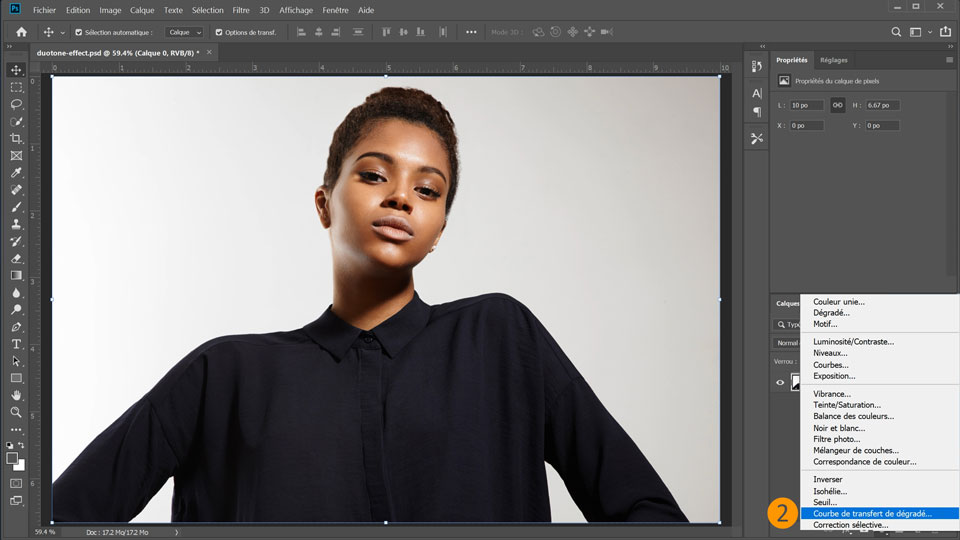Open the scissors tools panel icon

click(757, 138)
